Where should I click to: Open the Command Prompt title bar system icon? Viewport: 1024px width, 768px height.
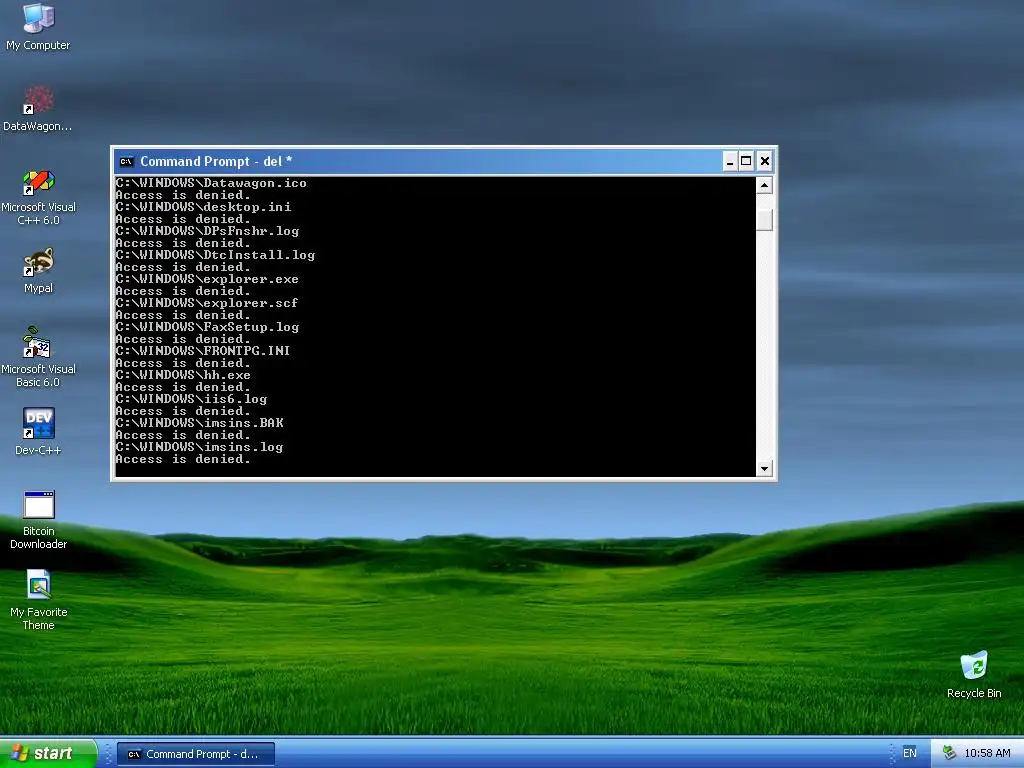(x=127, y=161)
